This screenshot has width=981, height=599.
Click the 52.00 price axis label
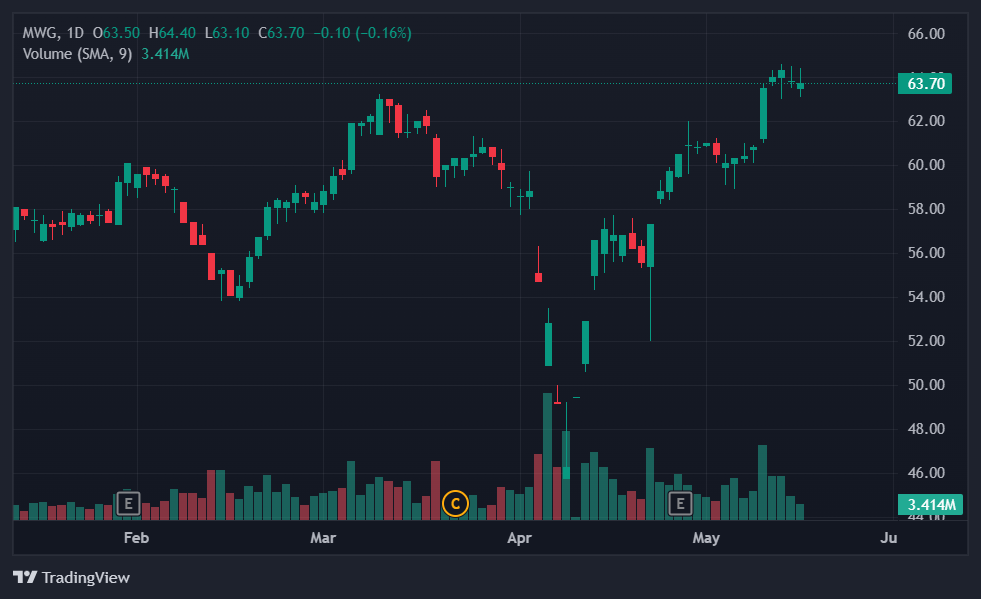coord(926,340)
